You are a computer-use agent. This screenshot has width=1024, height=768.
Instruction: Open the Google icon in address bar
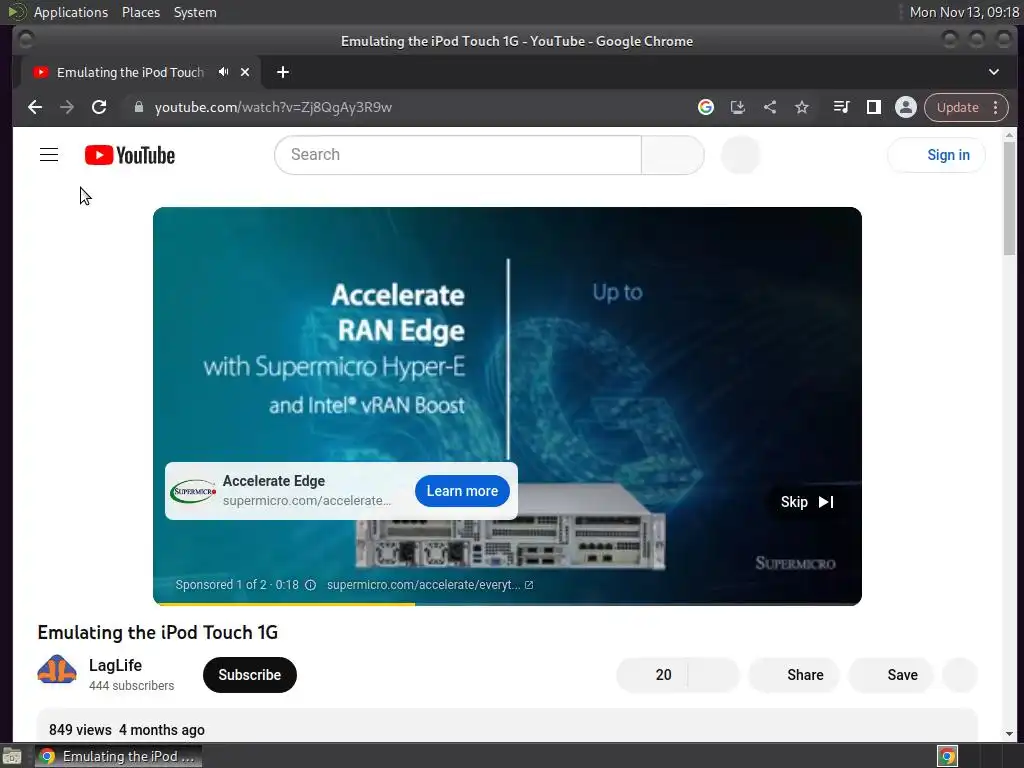(x=705, y=107)
